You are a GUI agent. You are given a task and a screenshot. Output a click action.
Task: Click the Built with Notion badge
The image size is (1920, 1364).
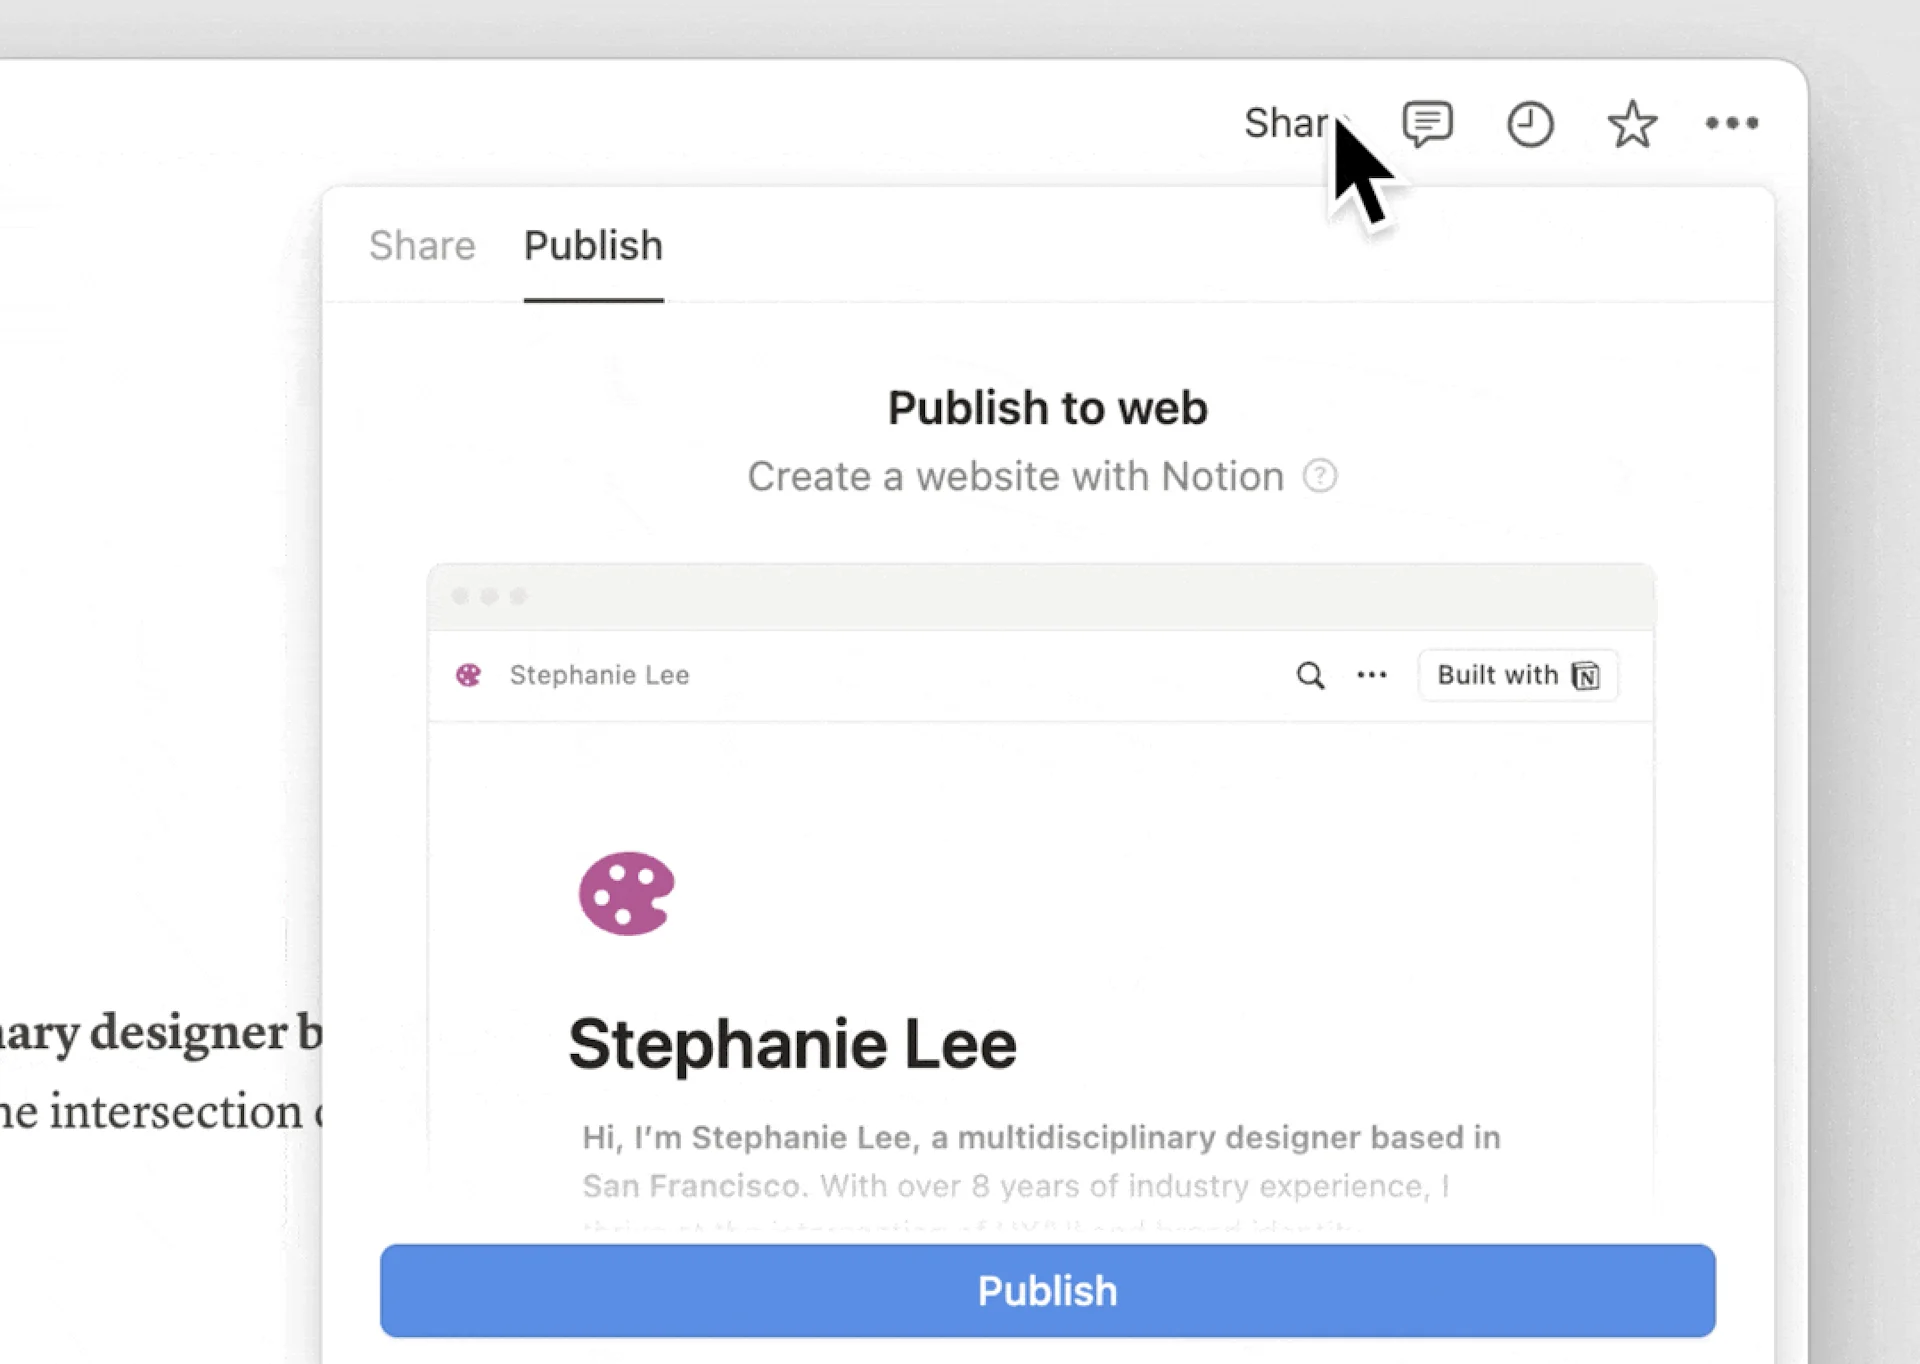(1517, 675)
